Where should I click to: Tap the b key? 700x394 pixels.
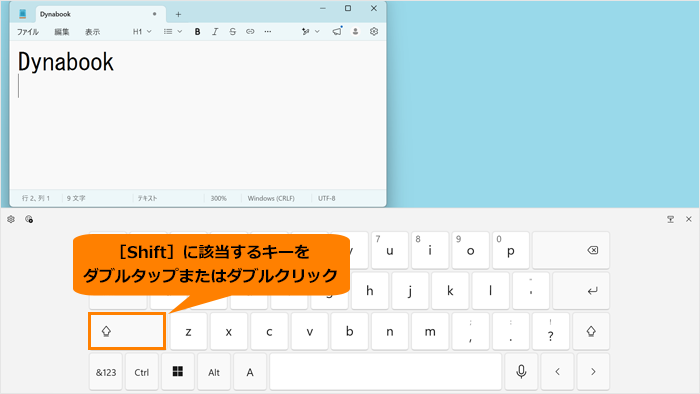(350, 332)
